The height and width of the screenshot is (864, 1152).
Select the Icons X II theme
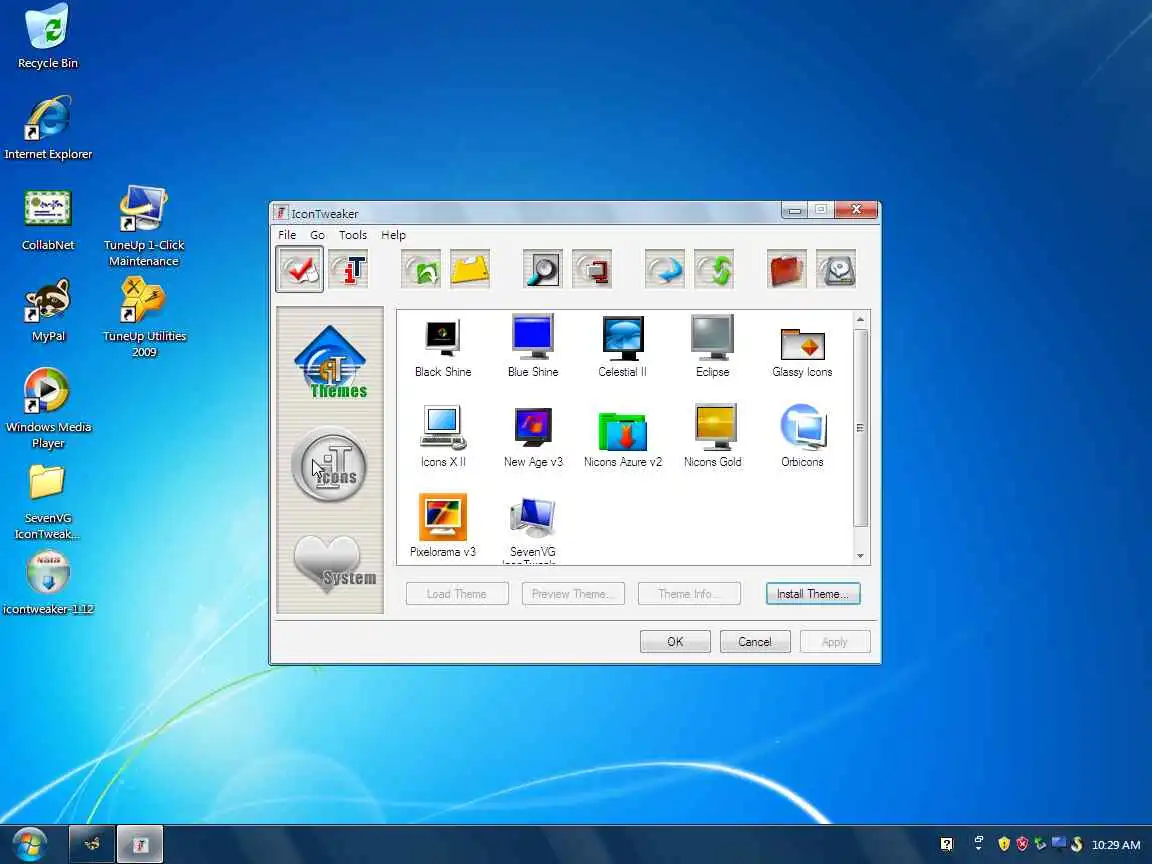[x=443, y=437]
